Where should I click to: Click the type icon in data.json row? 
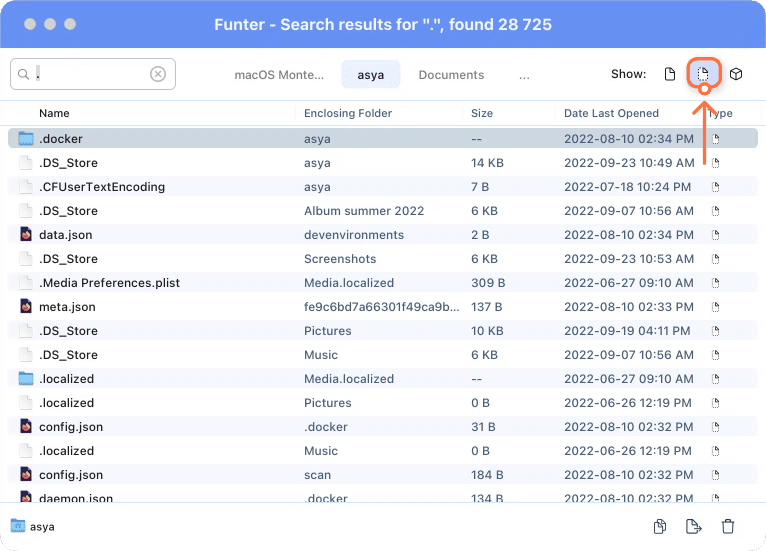click(x=716, y=235)
